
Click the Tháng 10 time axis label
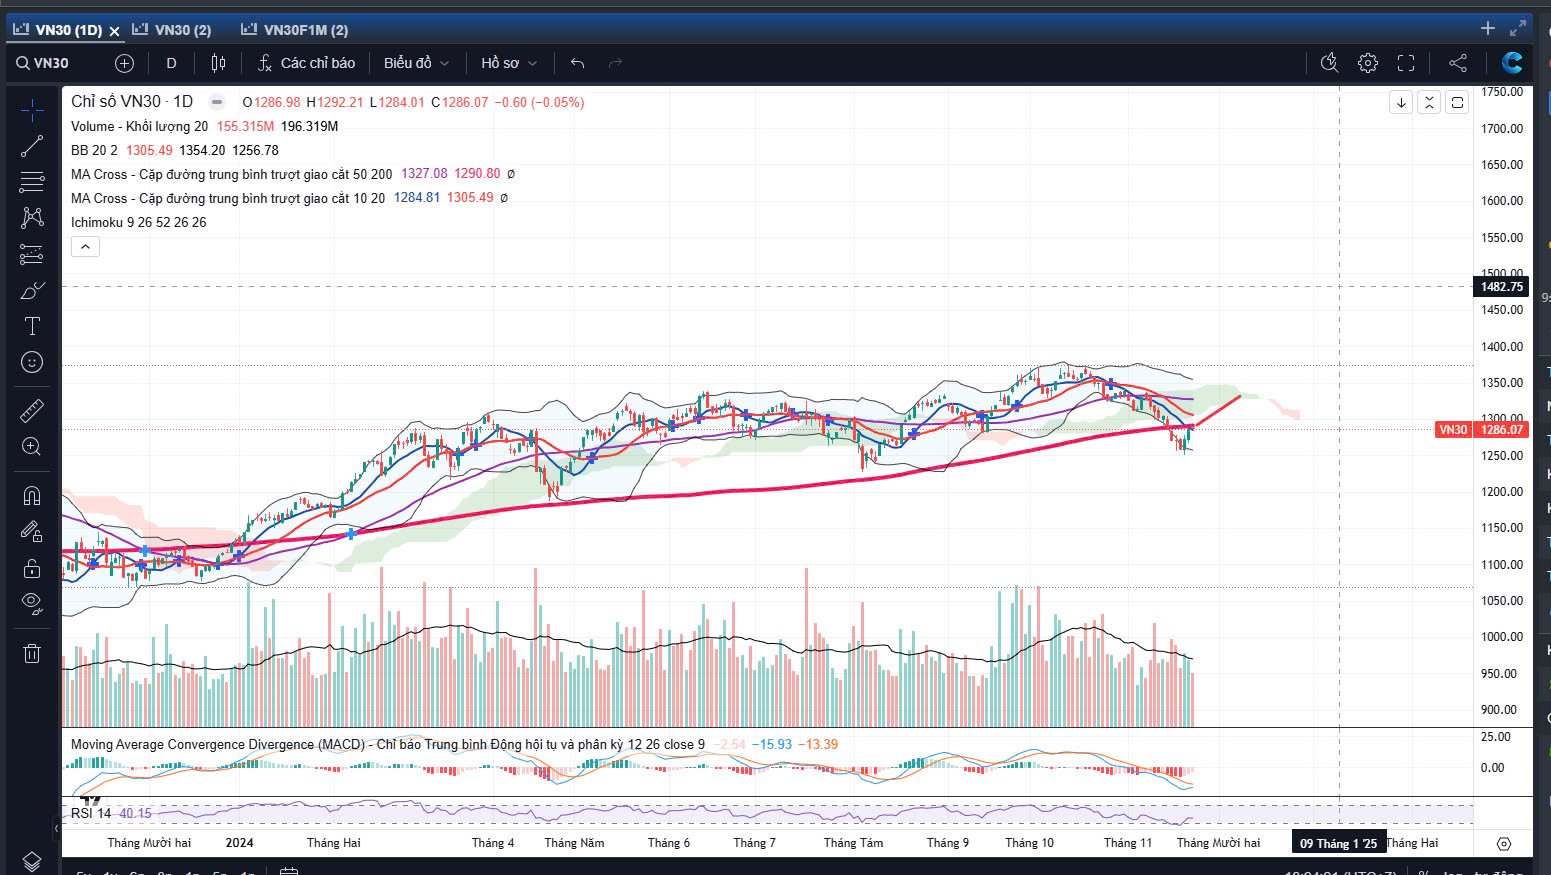[1029, 843]
